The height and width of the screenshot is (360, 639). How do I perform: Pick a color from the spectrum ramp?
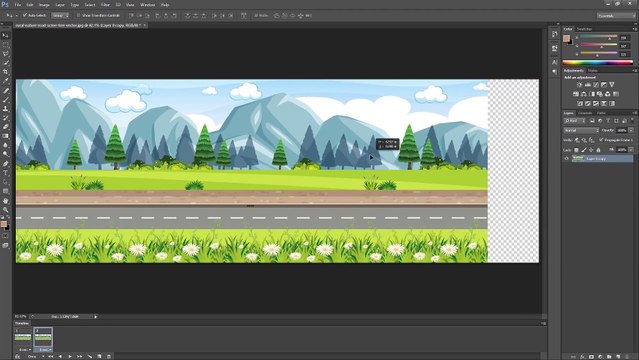coord(597,63)
